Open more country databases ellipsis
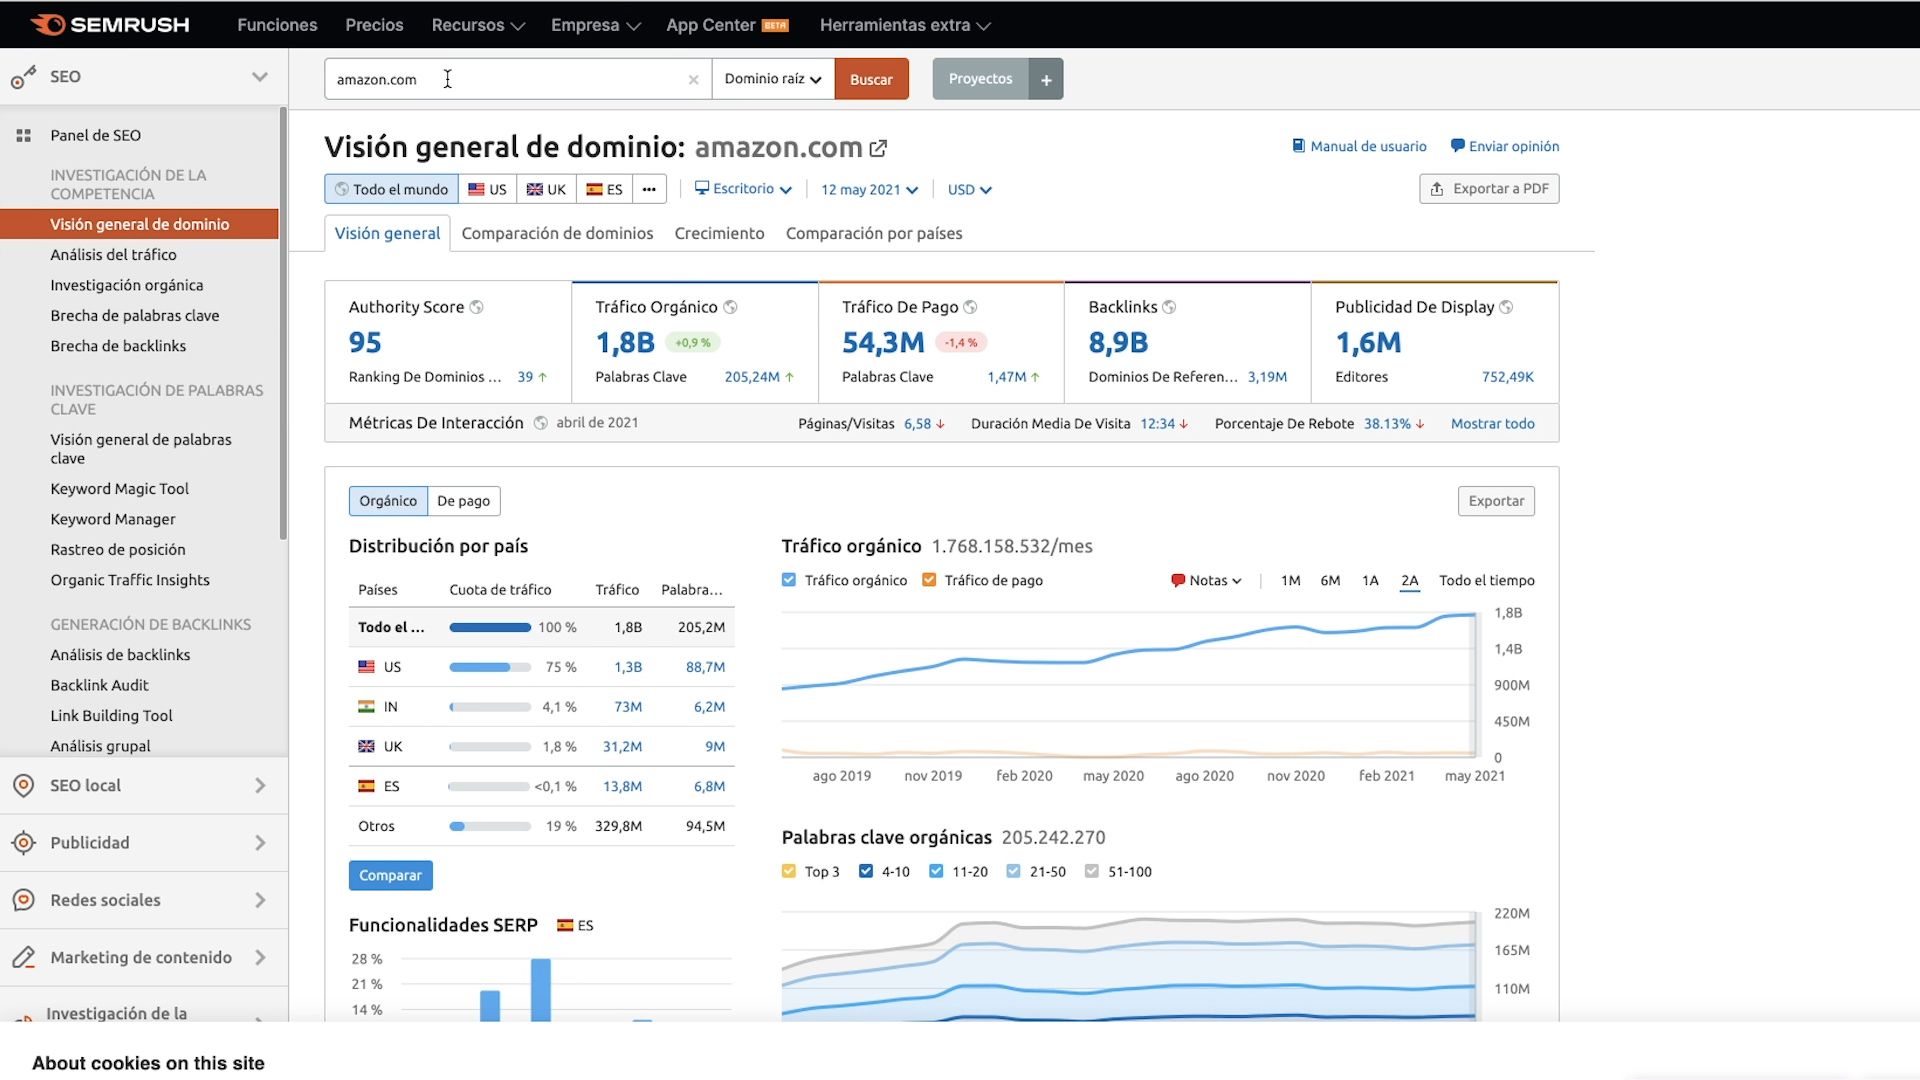The width and height of the screenshot is (1920, 1080). [x=649, y=189]
